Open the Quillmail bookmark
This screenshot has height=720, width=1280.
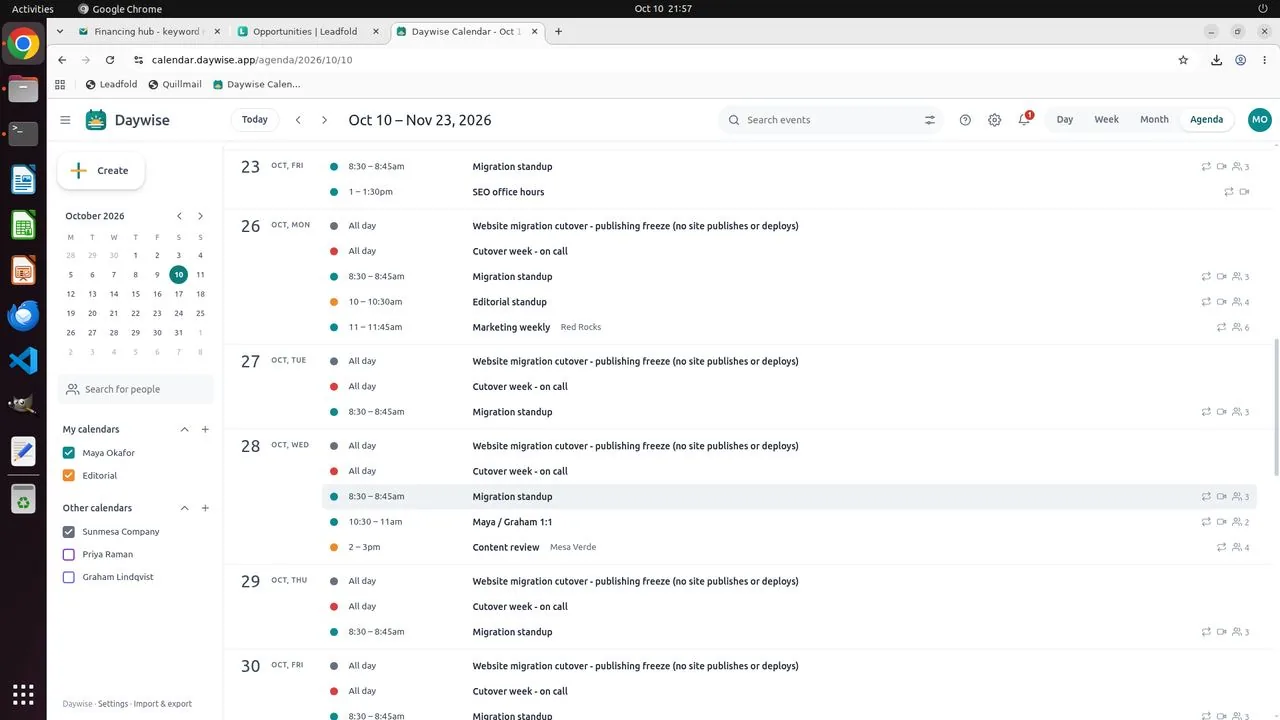click(x=175, y=84)
